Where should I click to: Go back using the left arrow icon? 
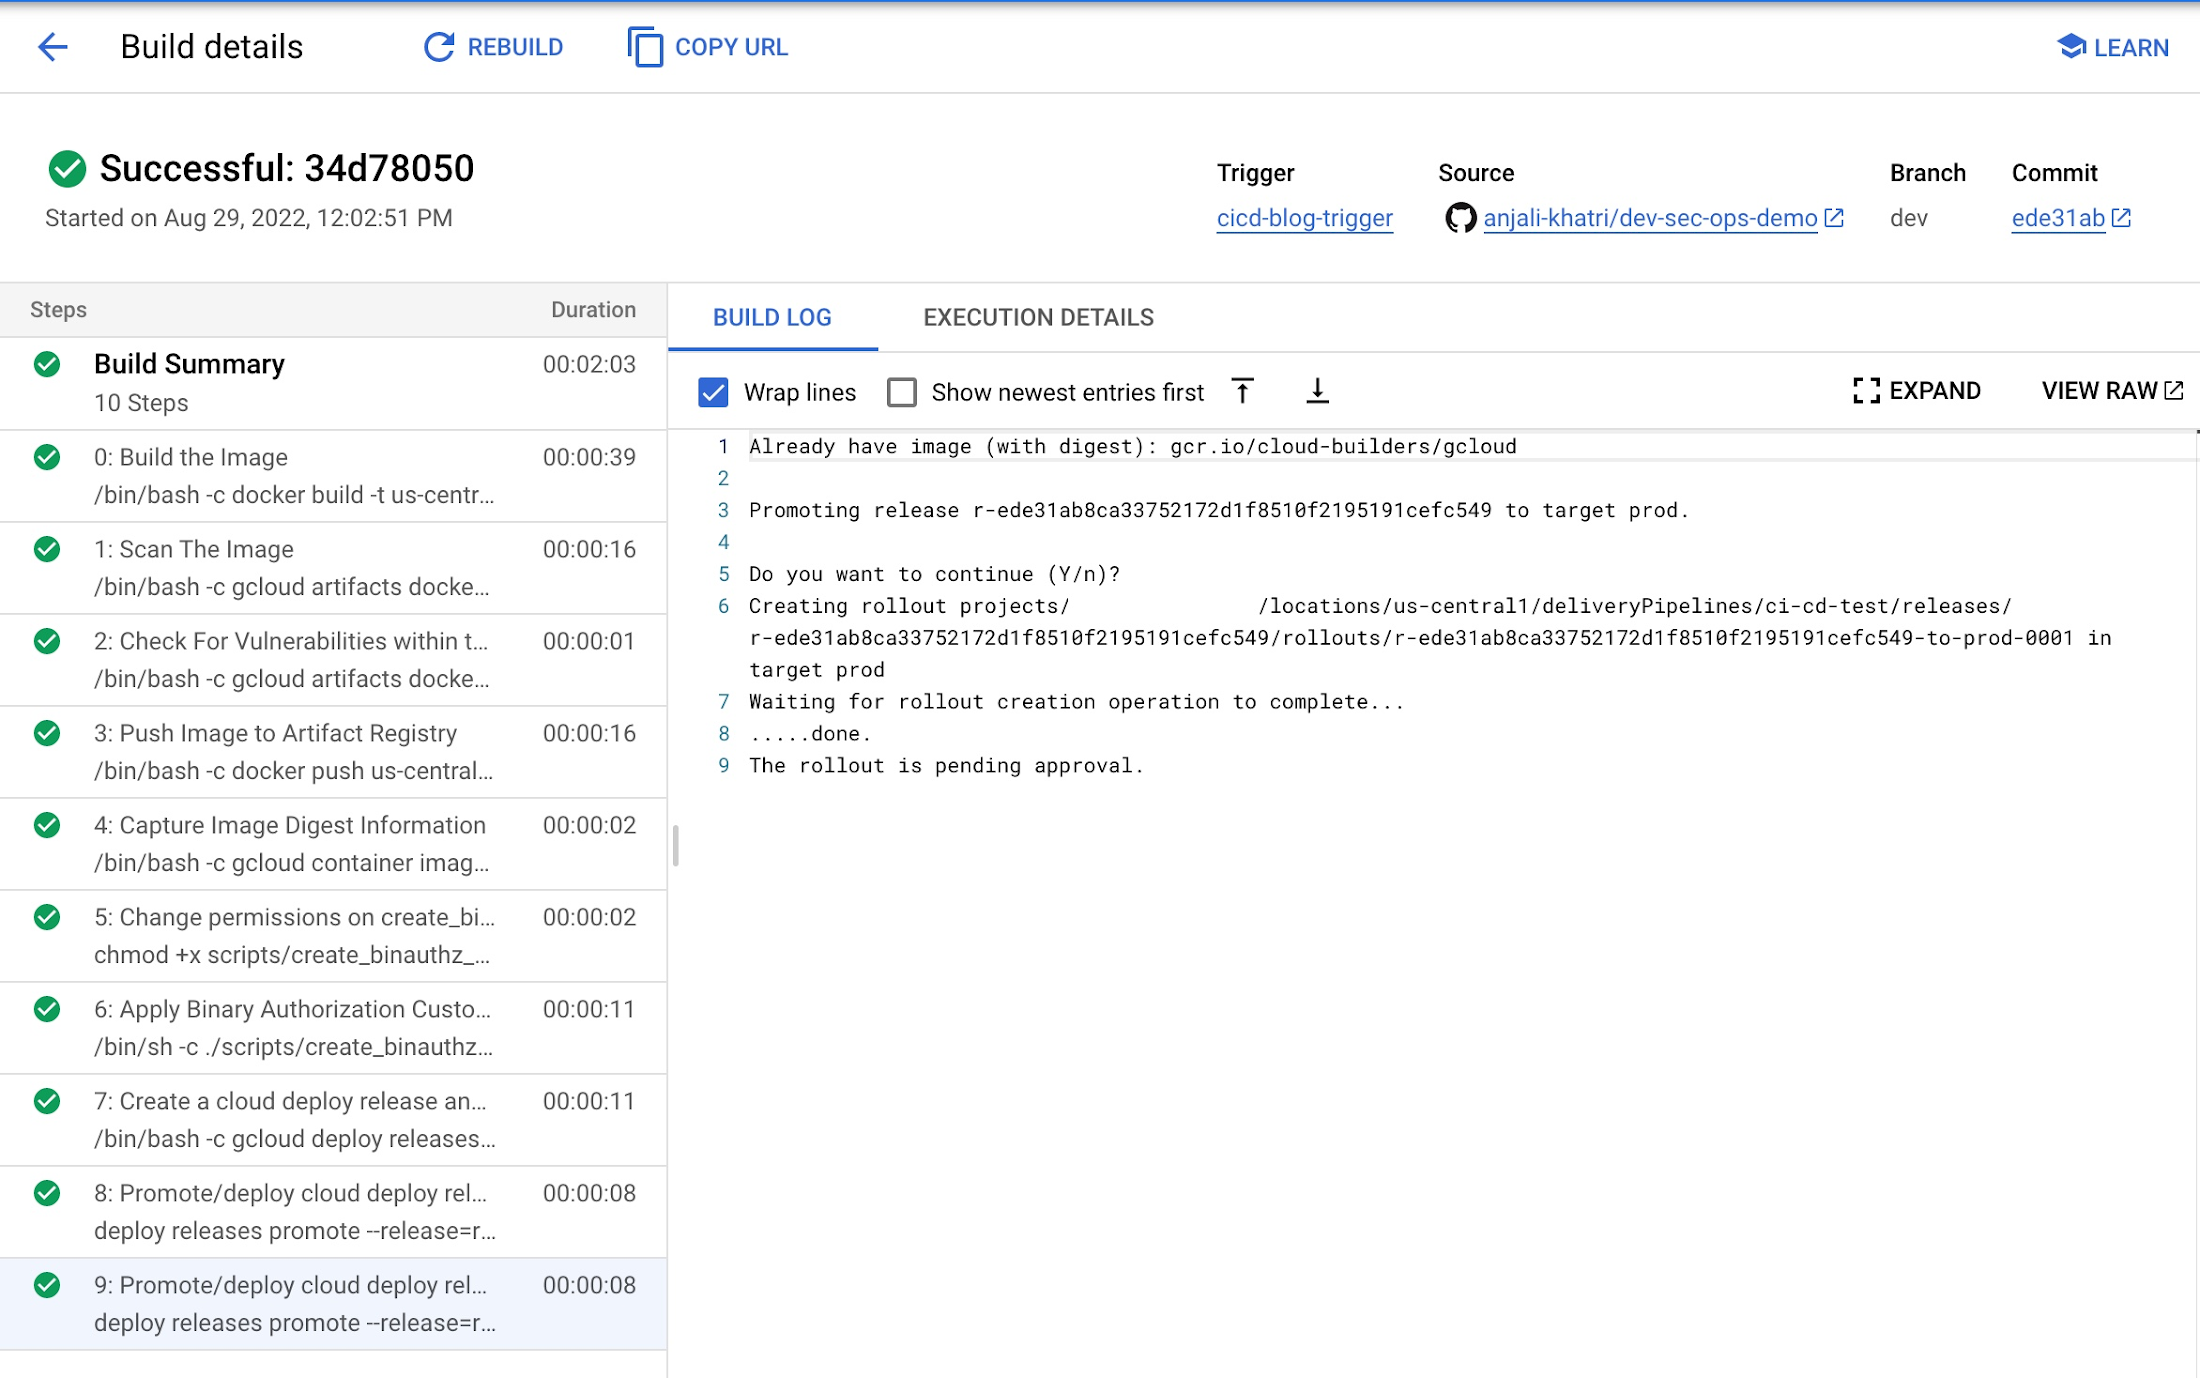point(52,47)
